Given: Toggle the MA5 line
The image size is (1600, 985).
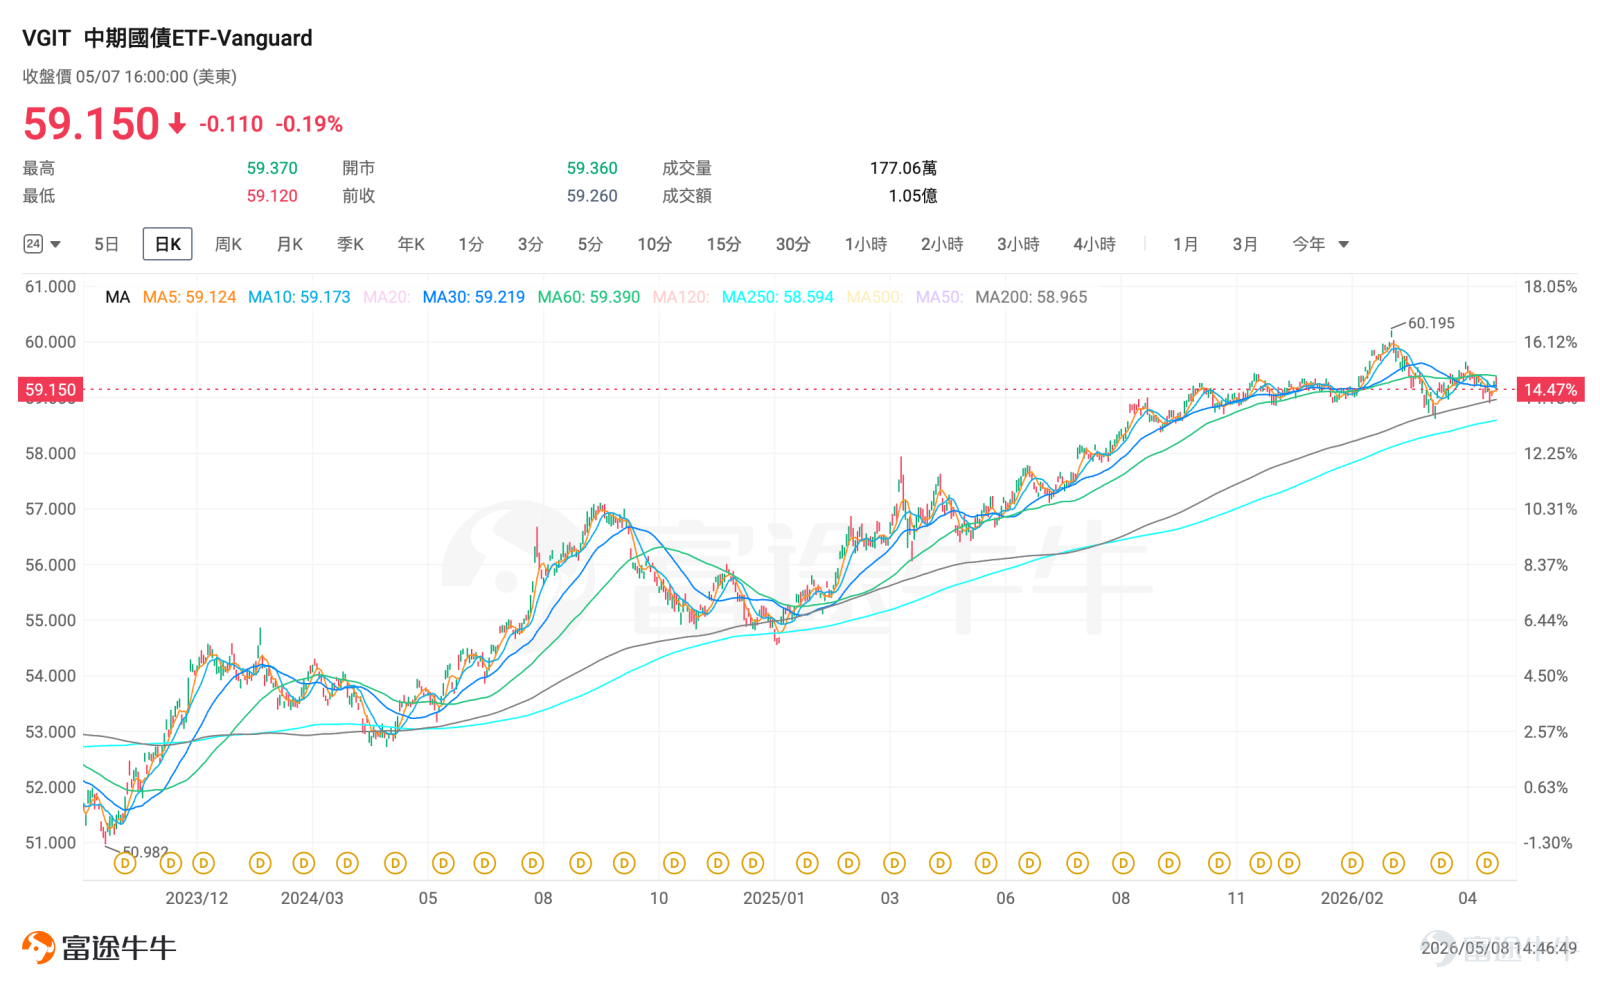Looking at the screenshot, I should coord(190,297).
